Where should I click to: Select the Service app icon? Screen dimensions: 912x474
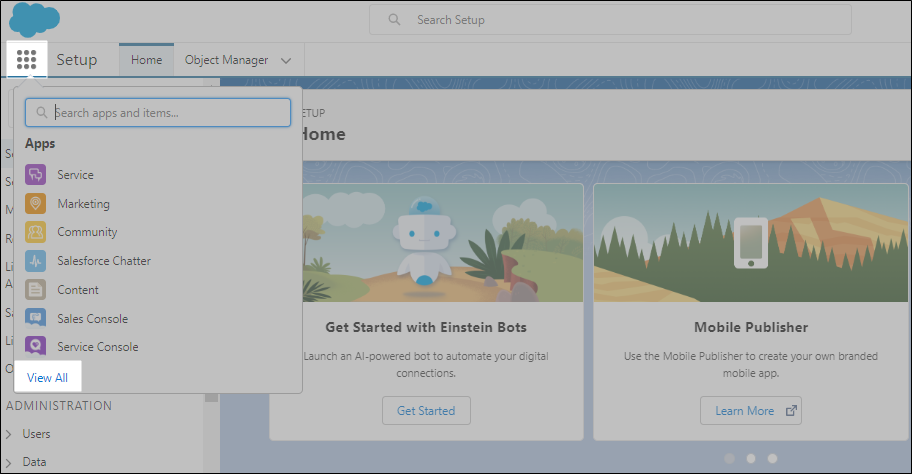coord(36,175)
